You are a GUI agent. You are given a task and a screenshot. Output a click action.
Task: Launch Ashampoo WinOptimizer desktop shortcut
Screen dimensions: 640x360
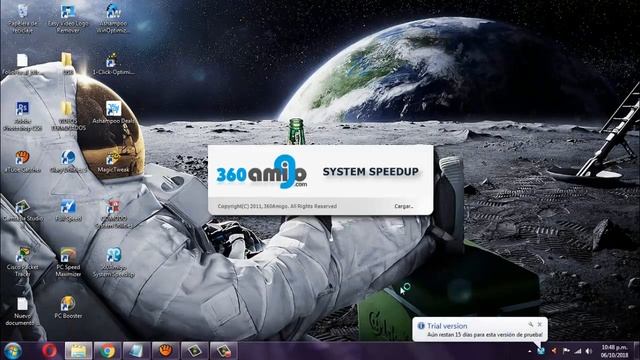click(113, 19)
